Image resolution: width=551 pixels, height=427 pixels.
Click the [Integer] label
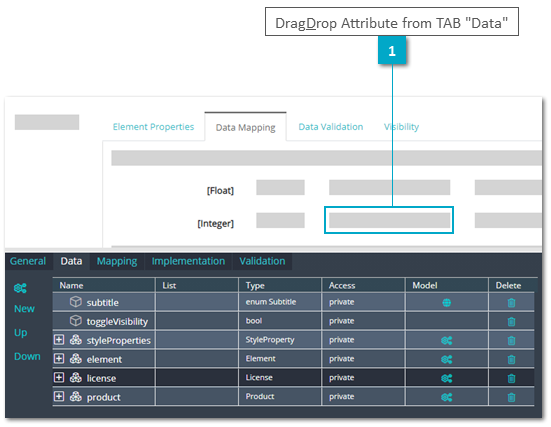(x=215, y=224)
